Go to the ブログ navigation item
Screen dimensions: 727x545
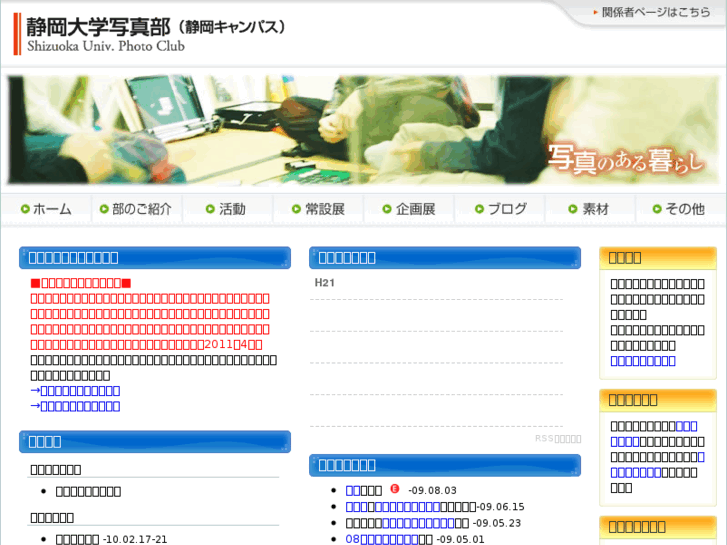click(x=500, y=209)
